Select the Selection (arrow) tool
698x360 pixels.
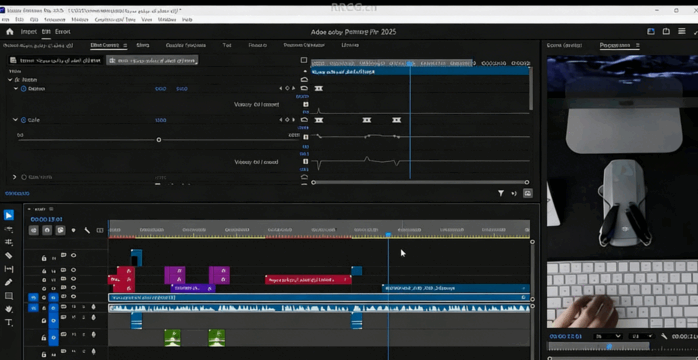click(8, 215)
